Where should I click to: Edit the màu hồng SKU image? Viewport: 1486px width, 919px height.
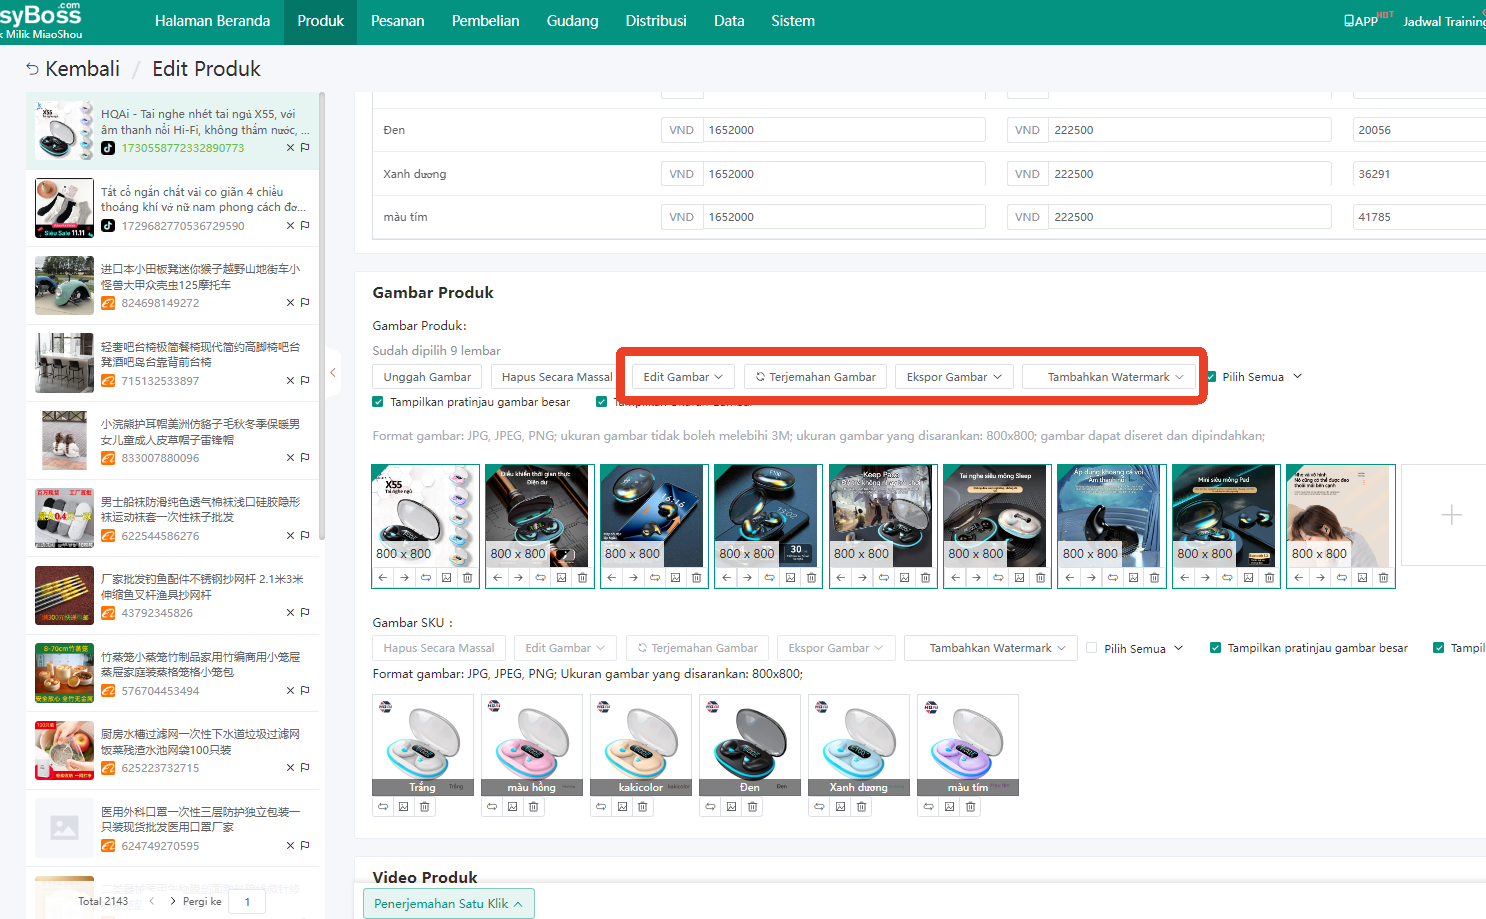coord(513,807)
